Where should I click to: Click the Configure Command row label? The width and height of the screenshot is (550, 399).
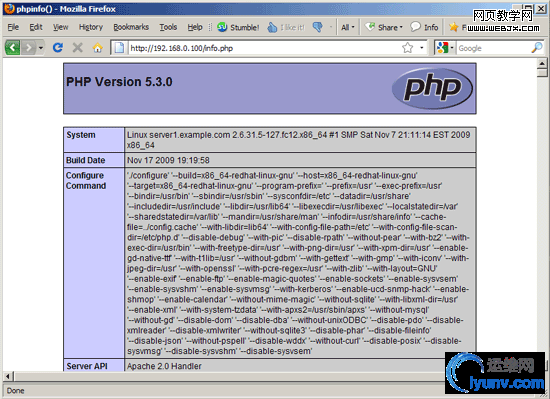[86, 181]
